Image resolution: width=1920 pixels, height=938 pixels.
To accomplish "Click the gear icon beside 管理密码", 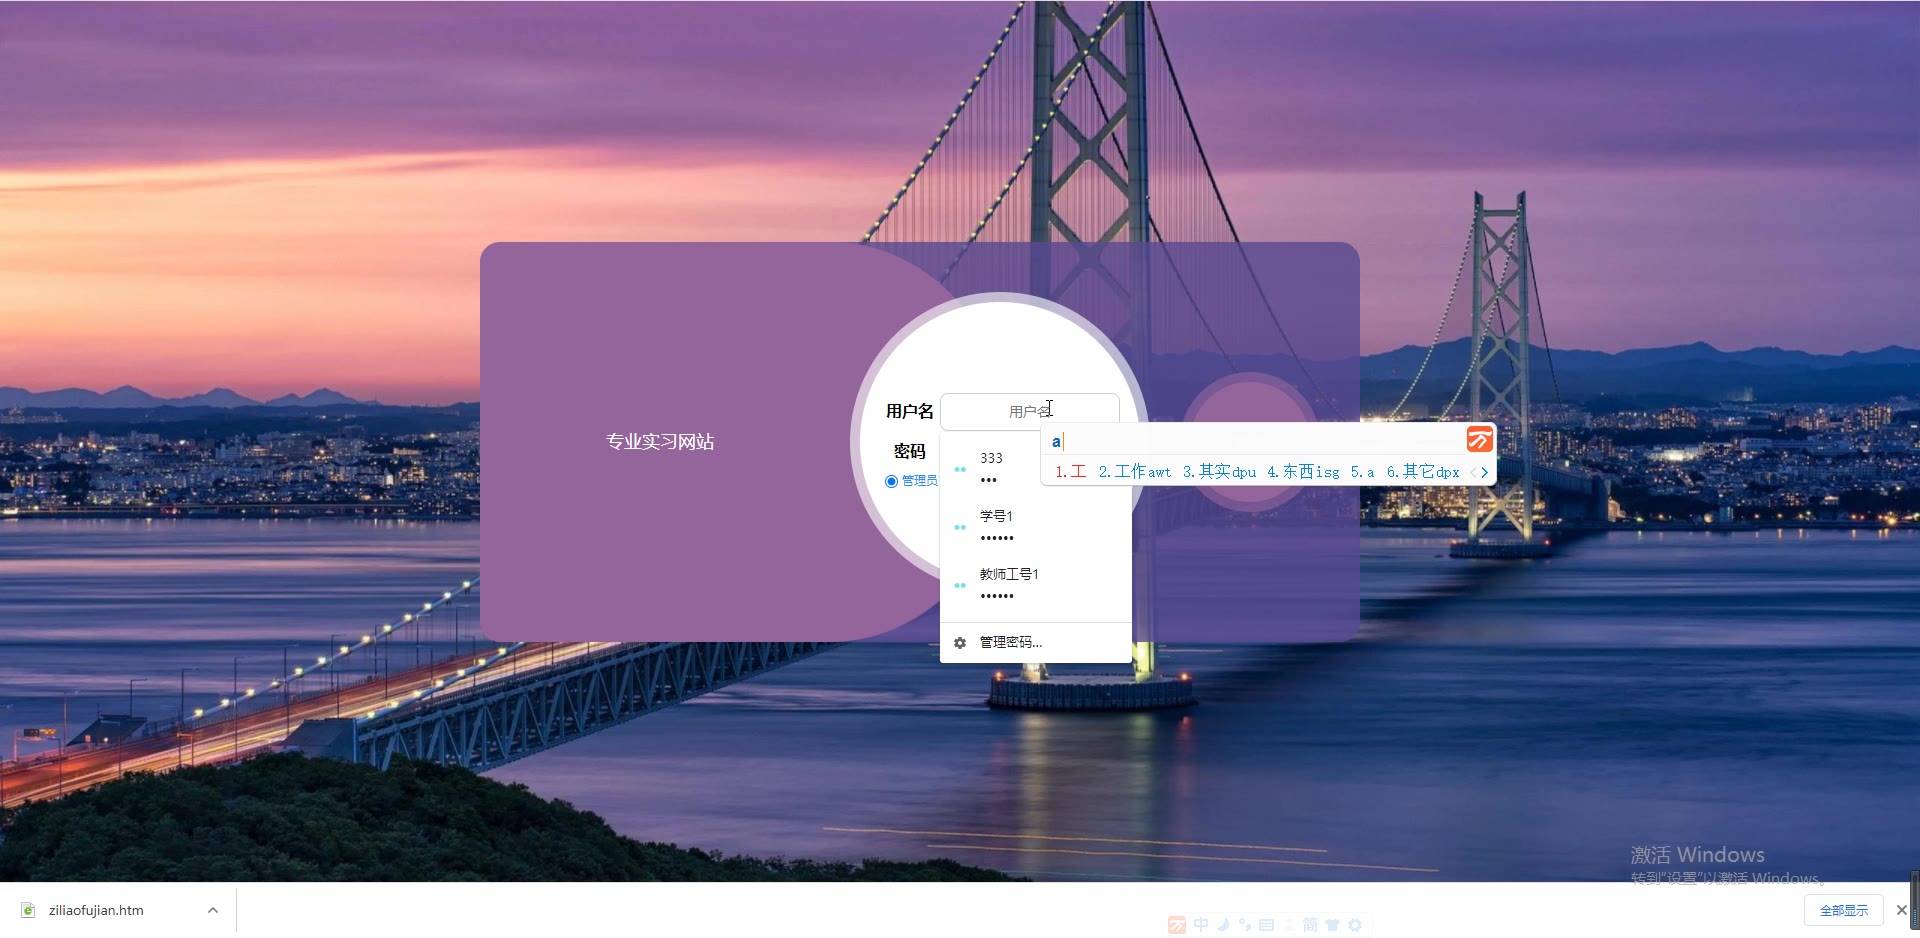I will [960, 643].
